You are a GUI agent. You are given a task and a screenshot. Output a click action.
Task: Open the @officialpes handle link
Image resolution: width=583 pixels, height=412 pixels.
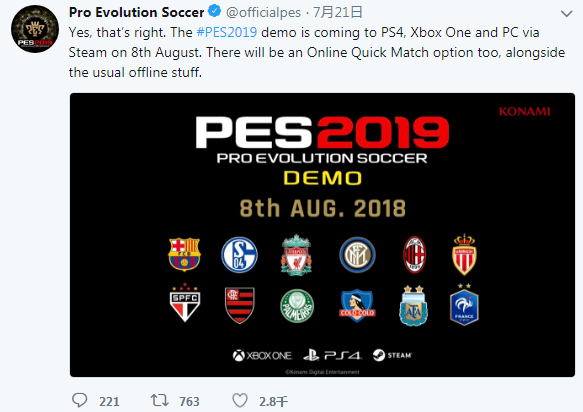(x=263, y=12)
